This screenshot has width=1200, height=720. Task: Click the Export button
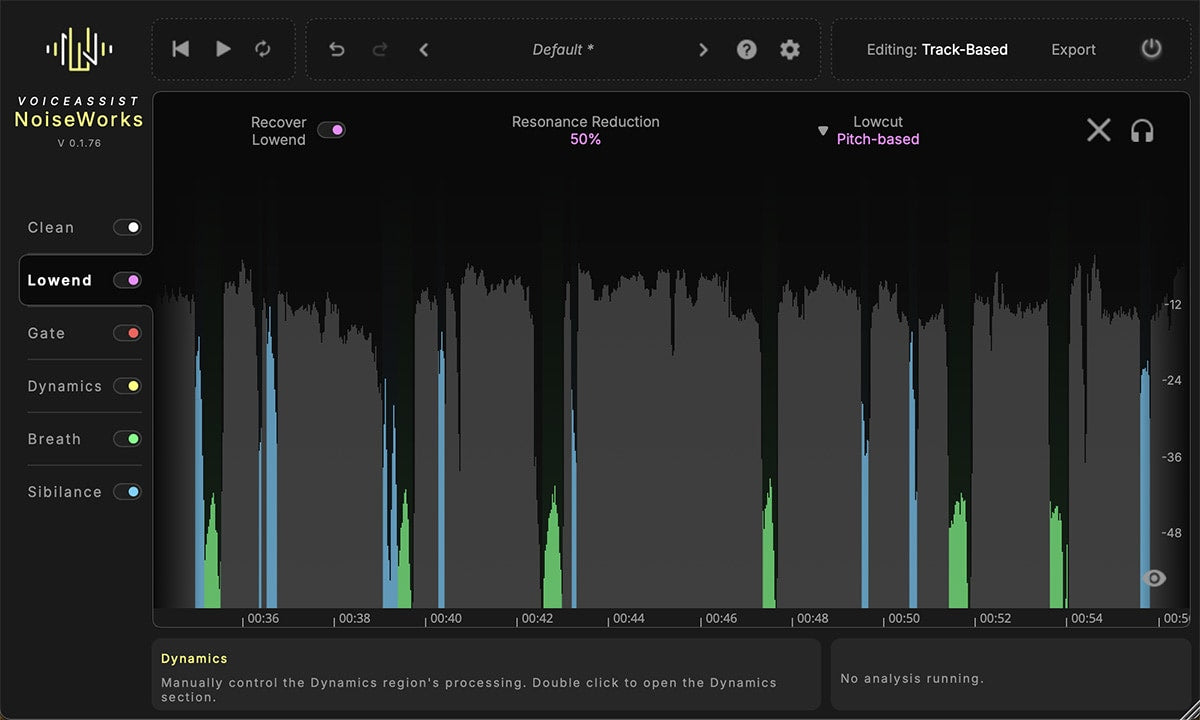click(x=1073, y=49)
